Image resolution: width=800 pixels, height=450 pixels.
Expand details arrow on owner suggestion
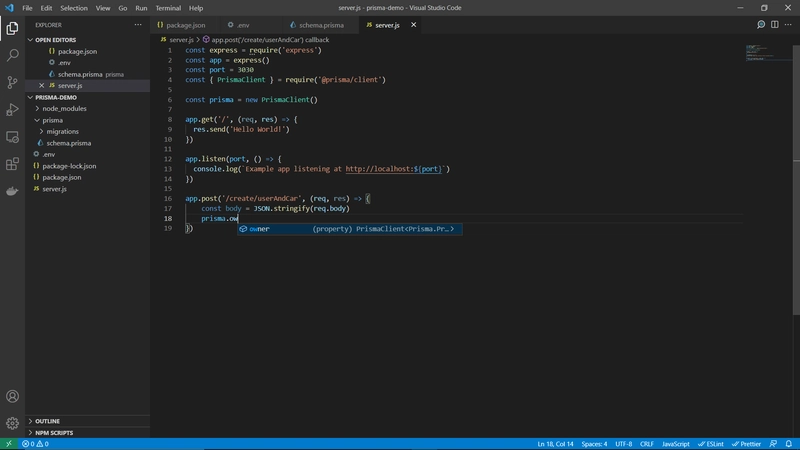[x=453, y=229]
